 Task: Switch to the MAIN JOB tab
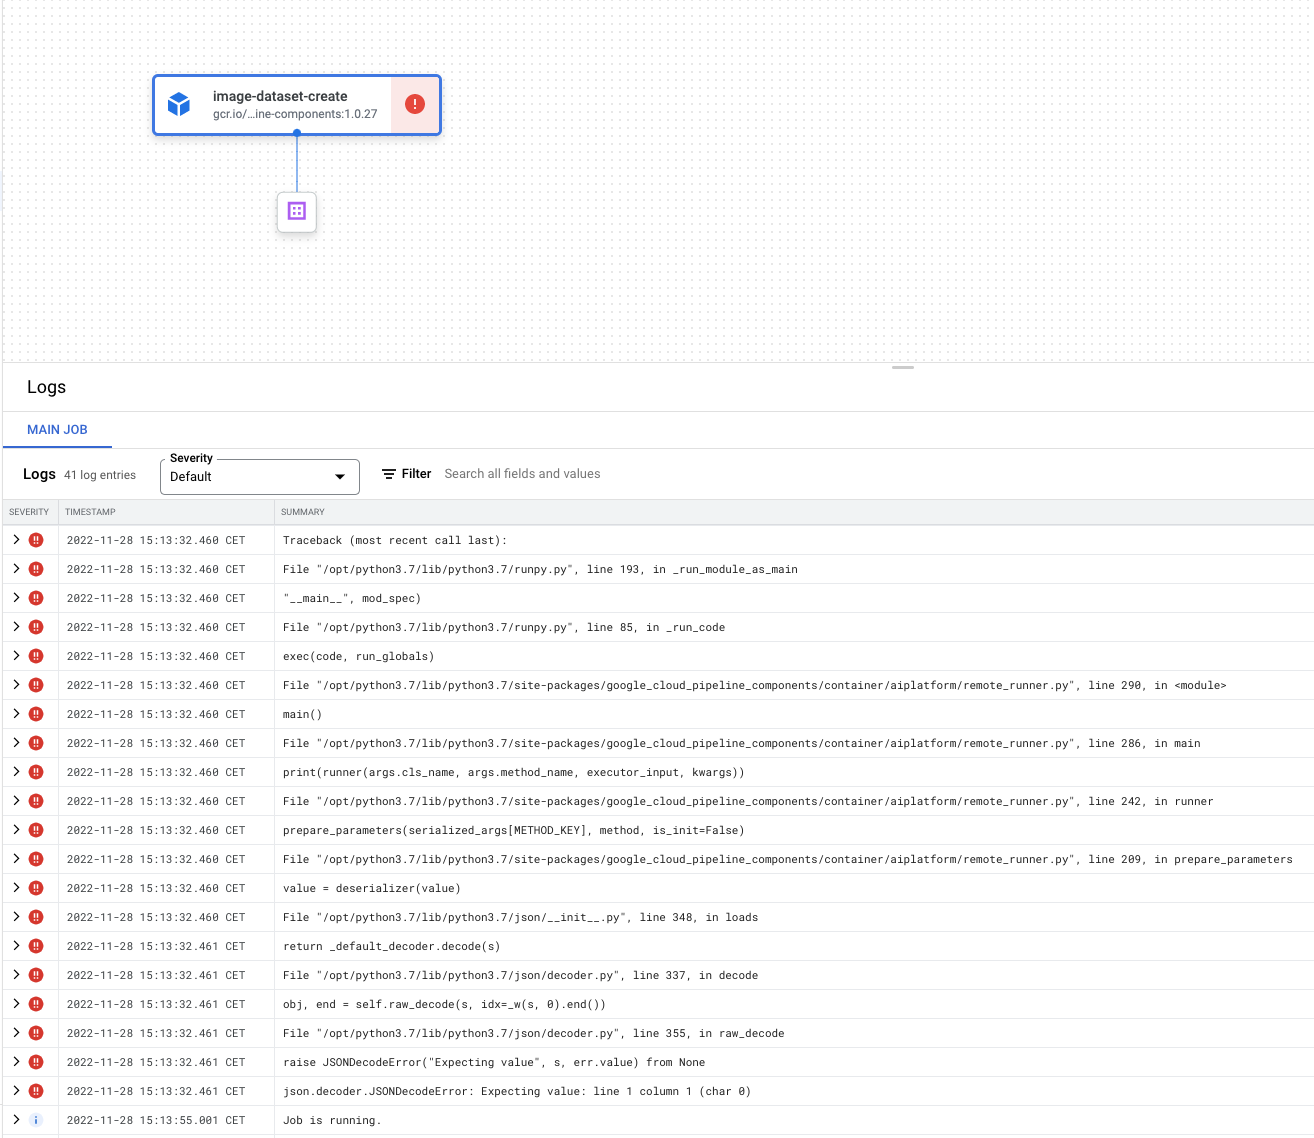pos(57,429)
